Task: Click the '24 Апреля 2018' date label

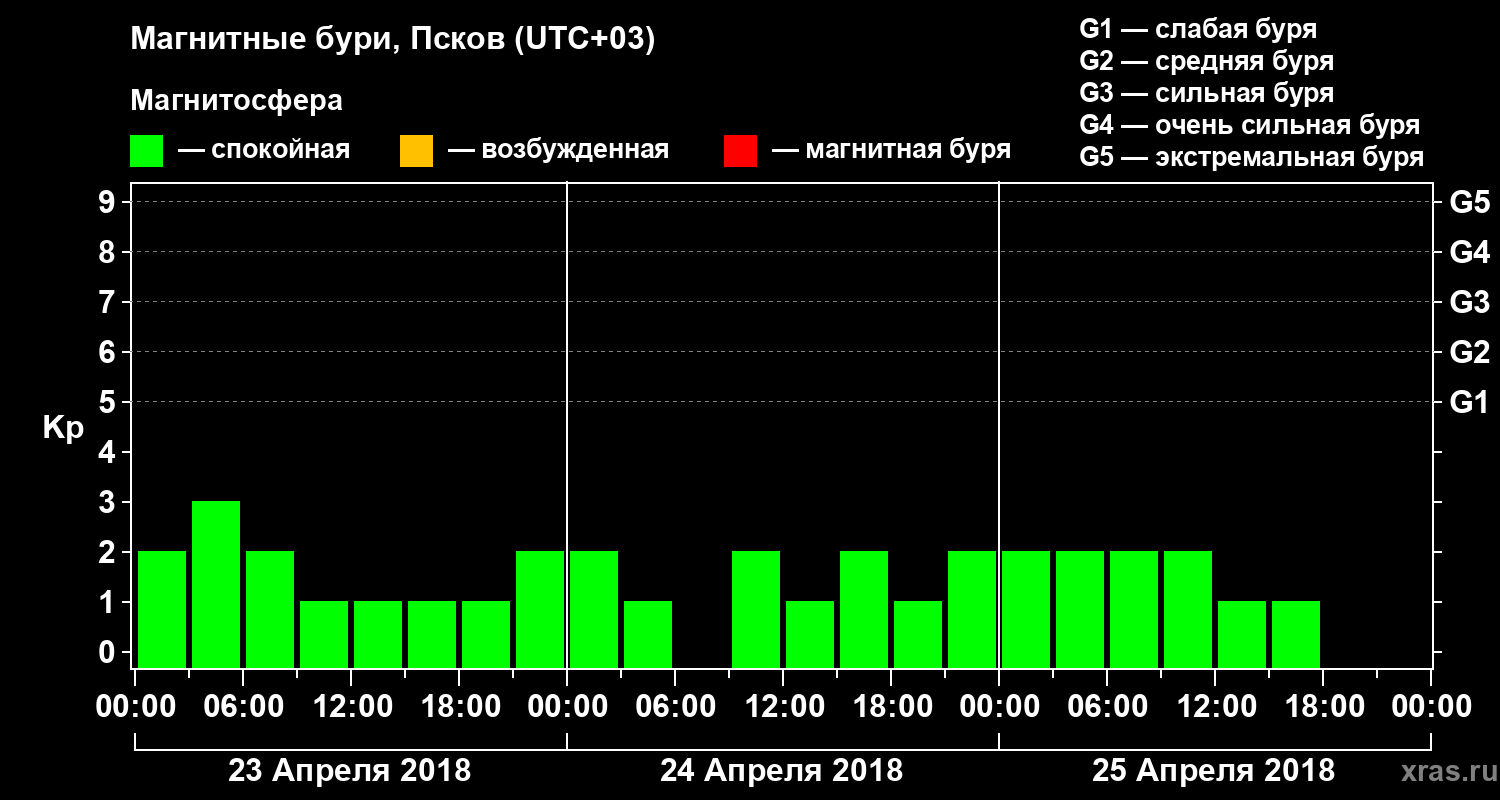Action: coord(782,771)
